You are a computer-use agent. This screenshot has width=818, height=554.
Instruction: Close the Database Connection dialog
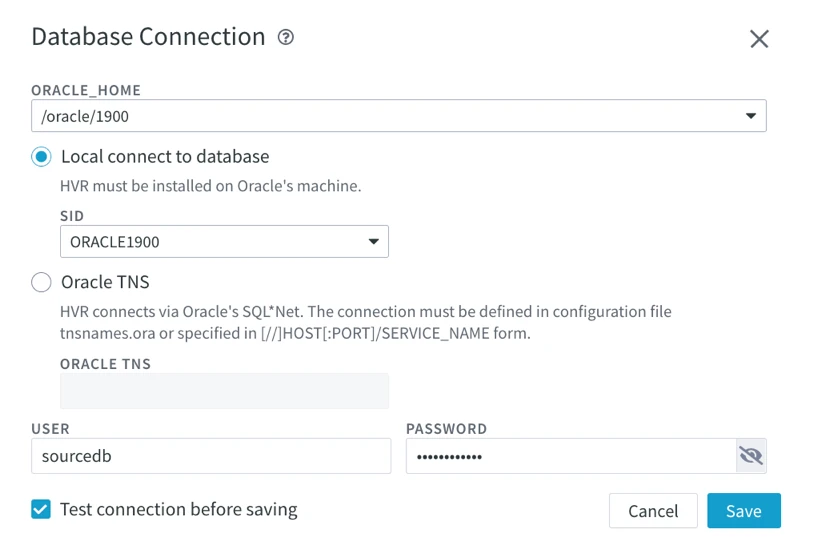point(759,39)
